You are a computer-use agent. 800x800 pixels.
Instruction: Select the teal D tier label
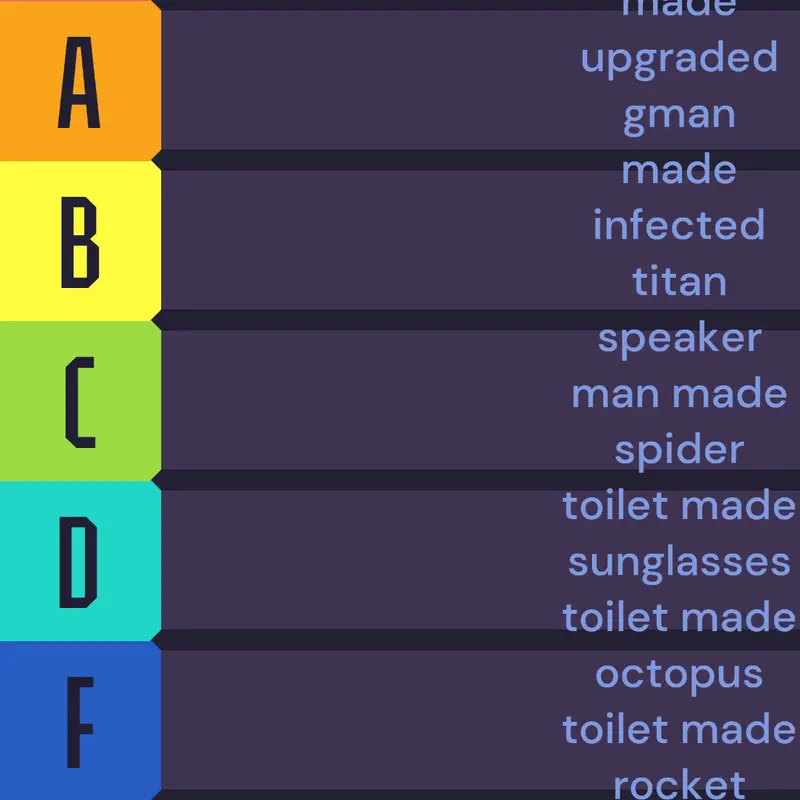[x=80, y=561]
